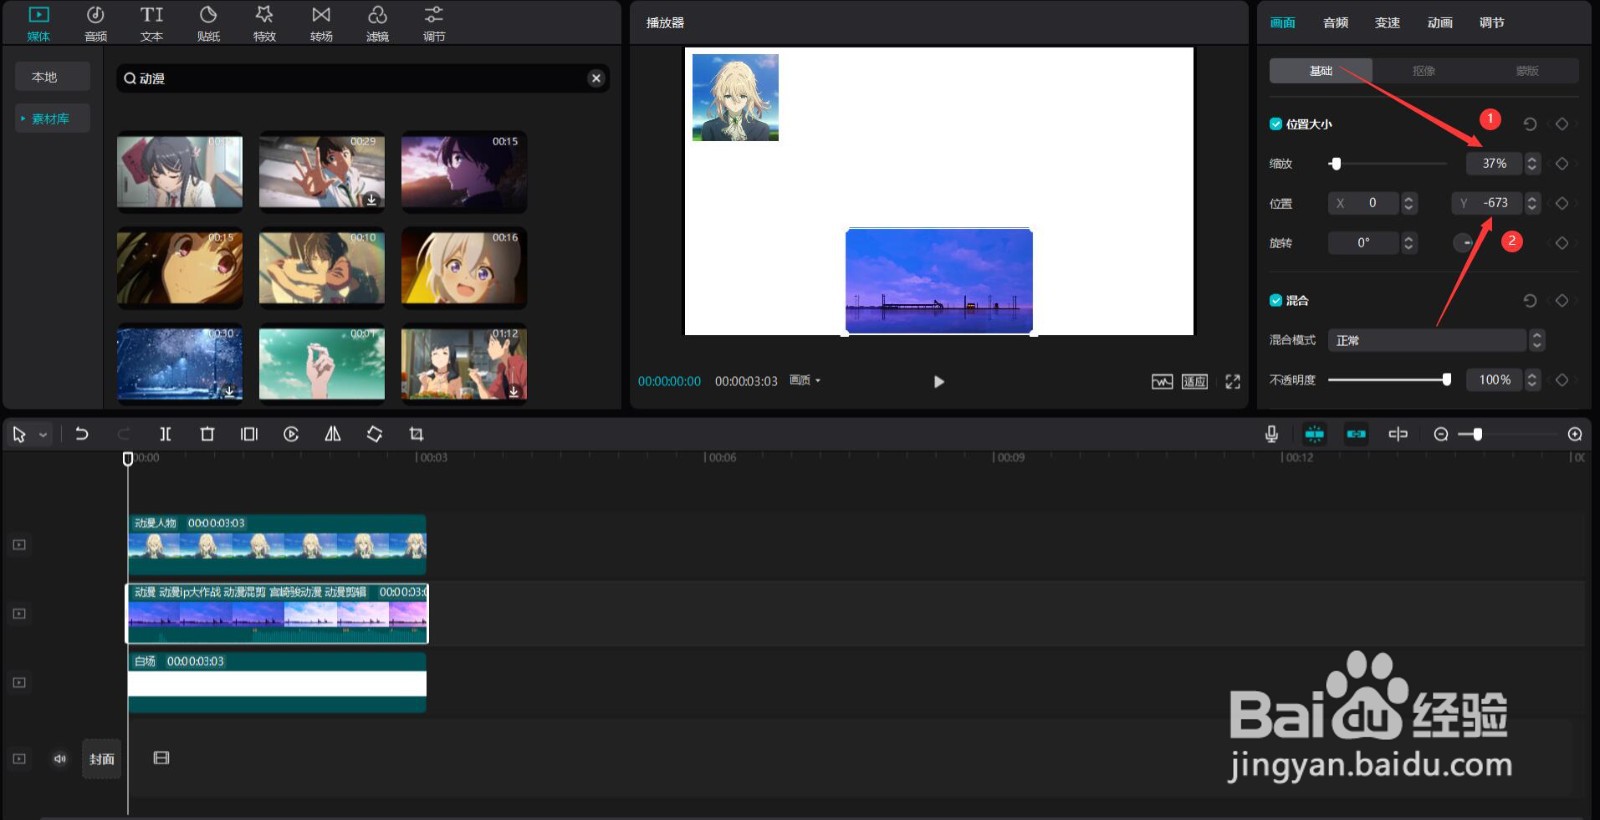Image resolution: width=1600 pixels, height=820 pixels.
Task: Click the freeze frame tool icon
Action: pyautogui.click(x=249, y=434)
